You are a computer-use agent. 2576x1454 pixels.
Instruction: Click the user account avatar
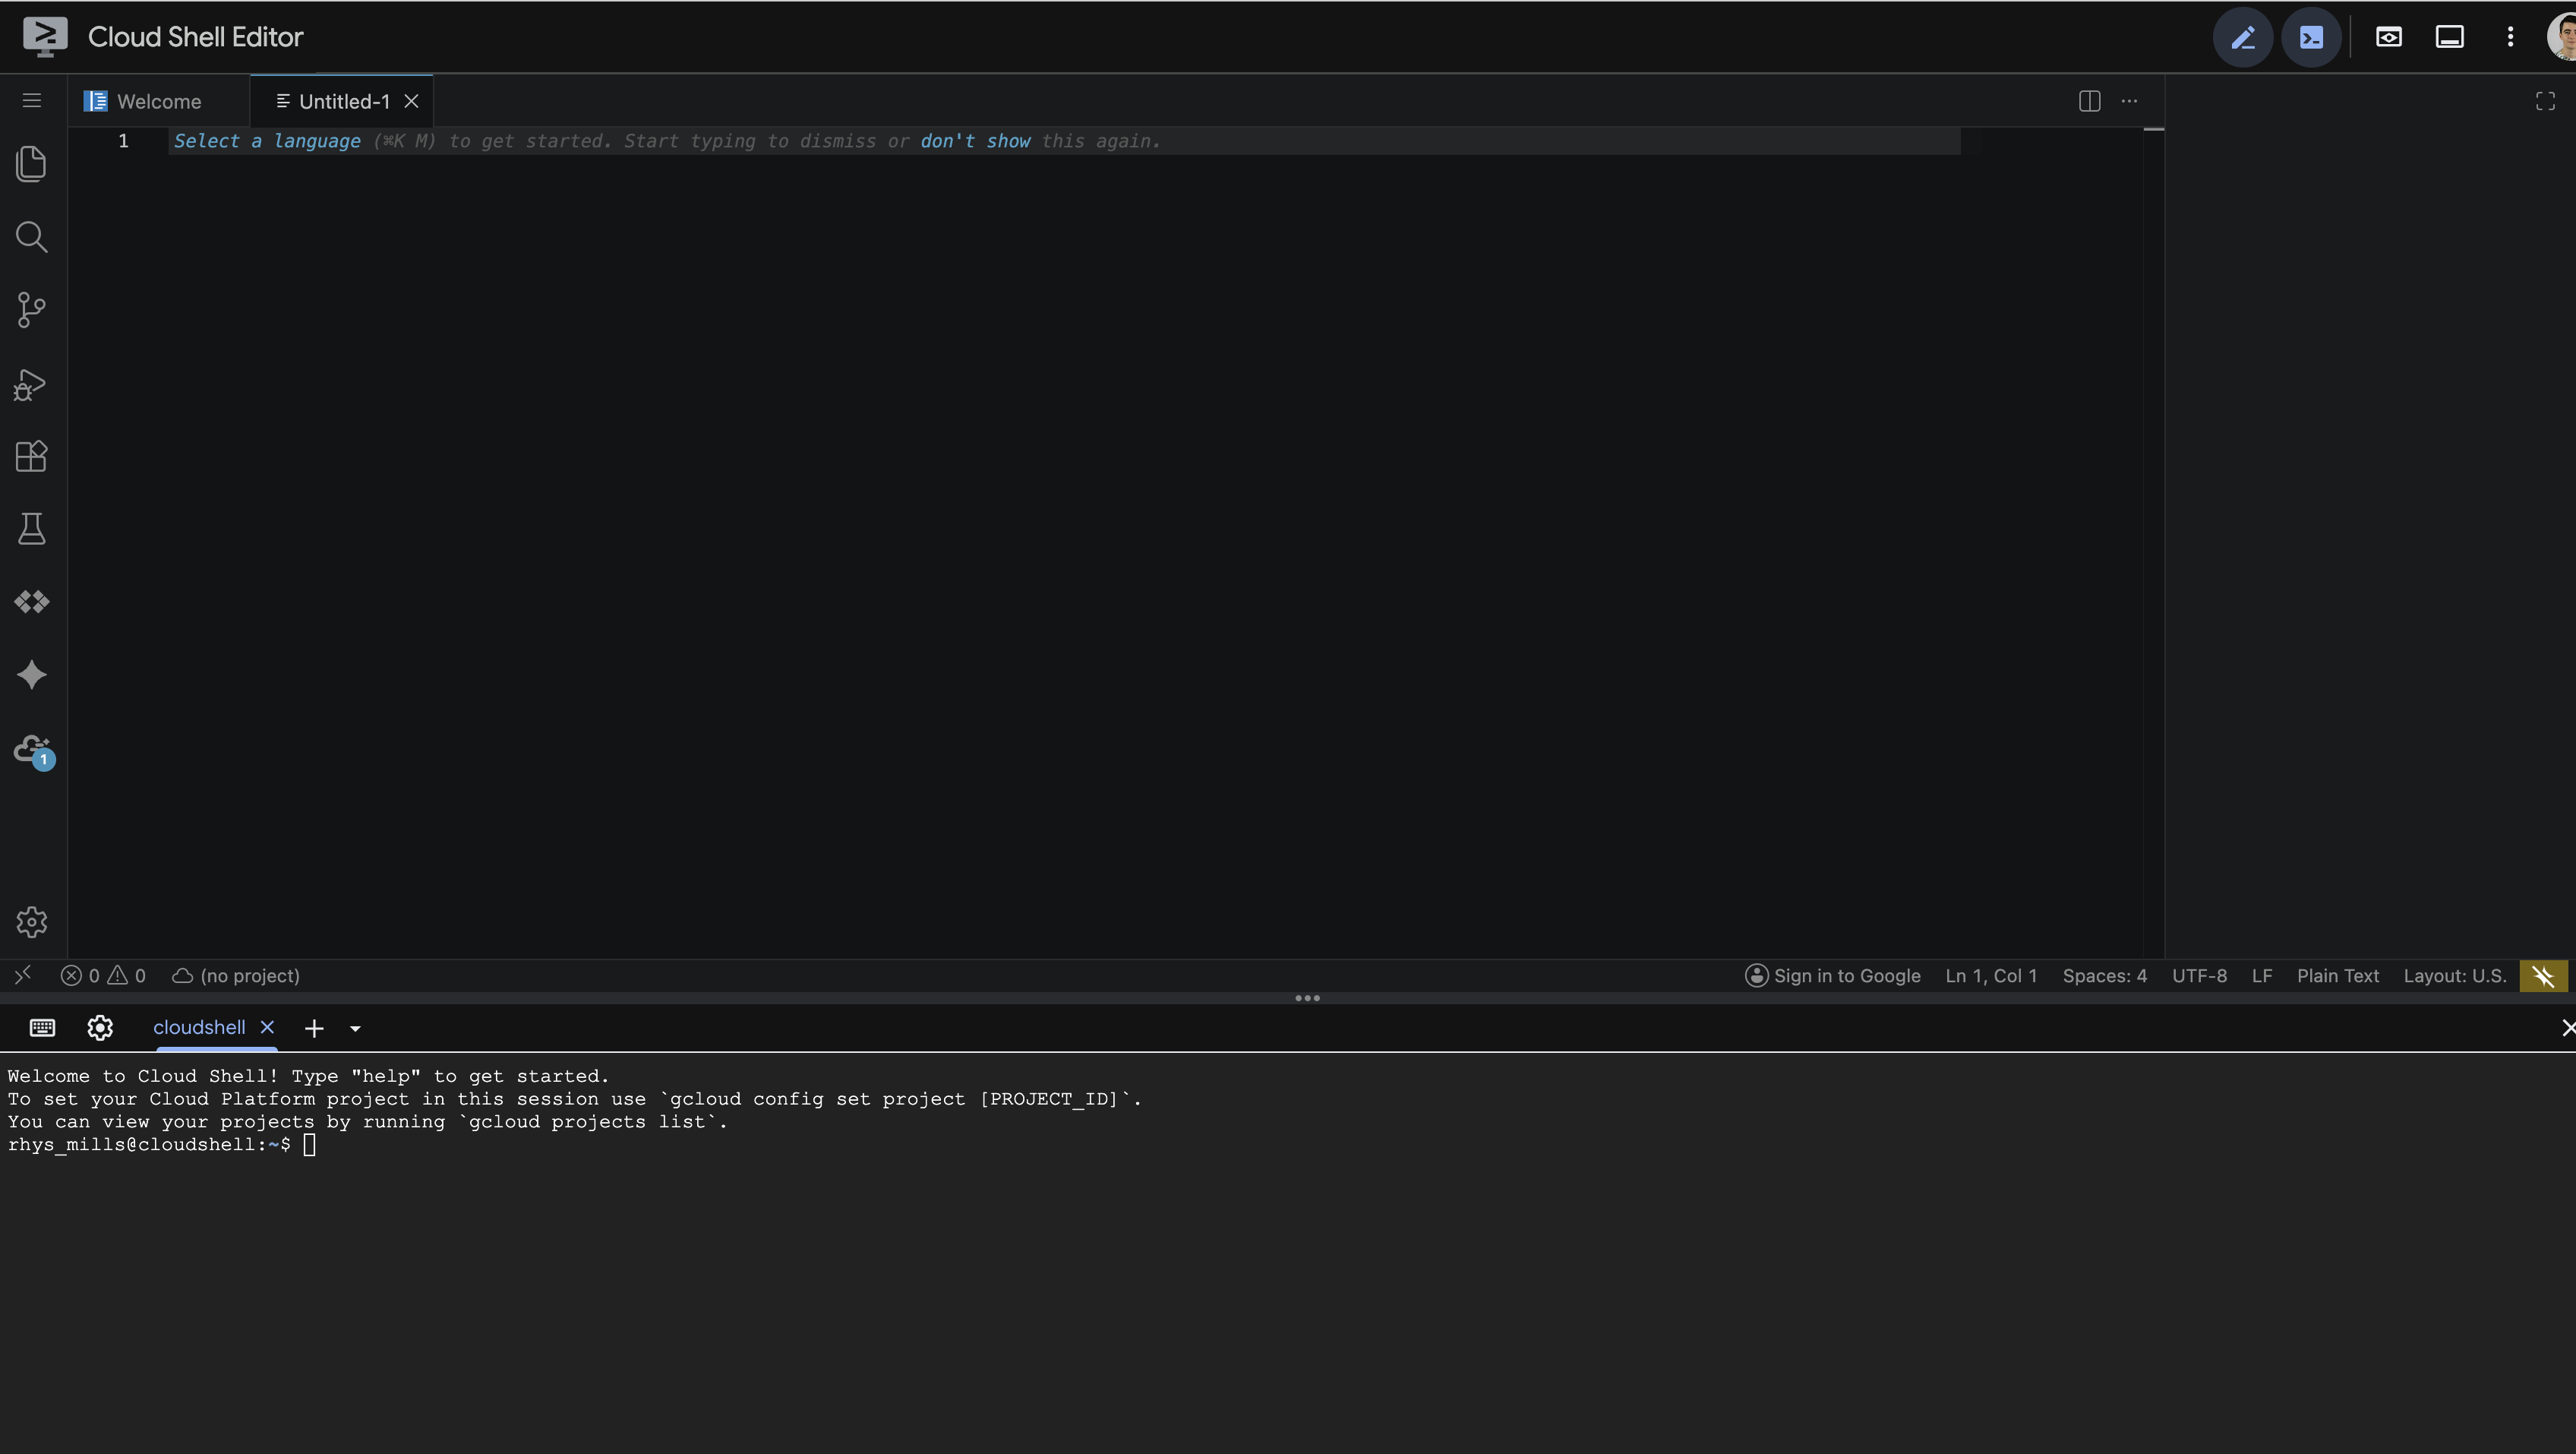click(2562, 37)
